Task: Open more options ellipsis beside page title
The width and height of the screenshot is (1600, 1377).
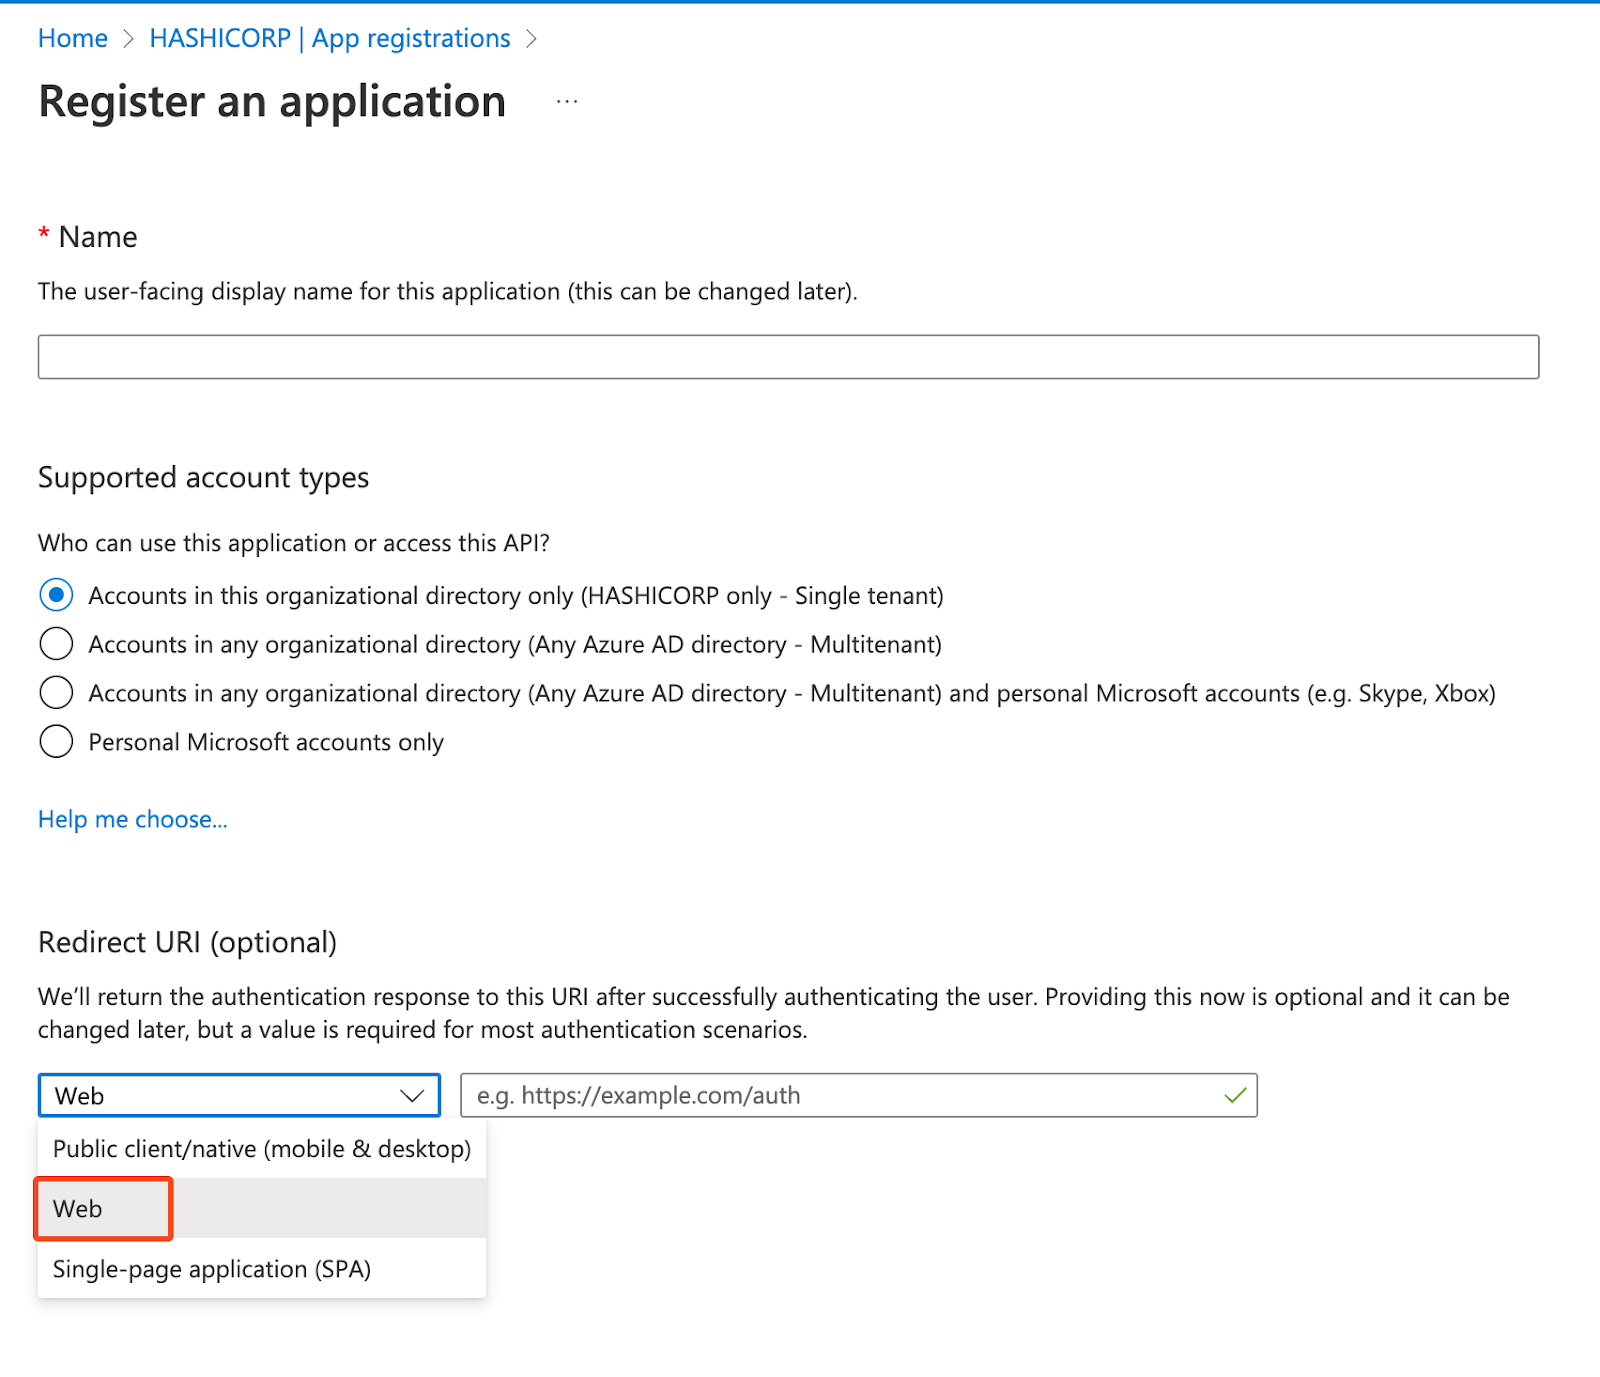Action: (x=567, y=102)
